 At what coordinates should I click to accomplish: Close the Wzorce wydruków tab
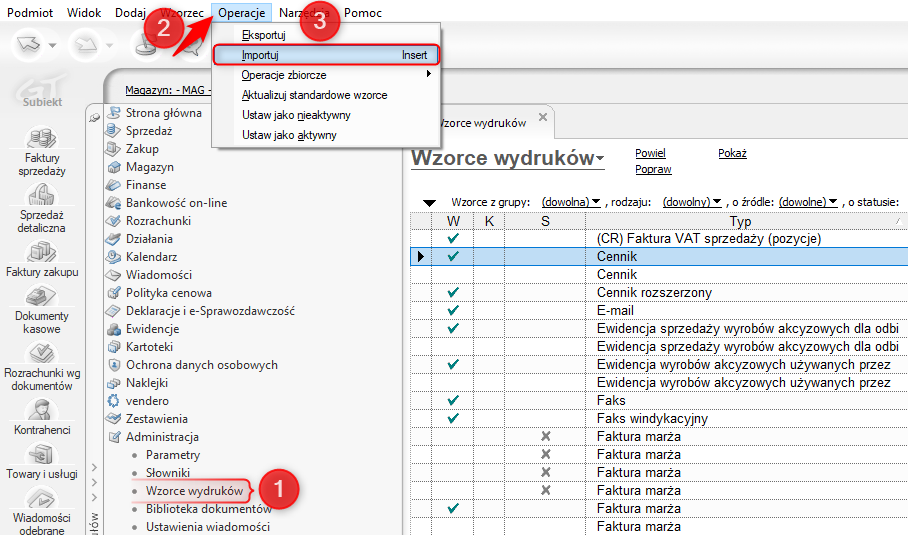[x=543, y=117]
